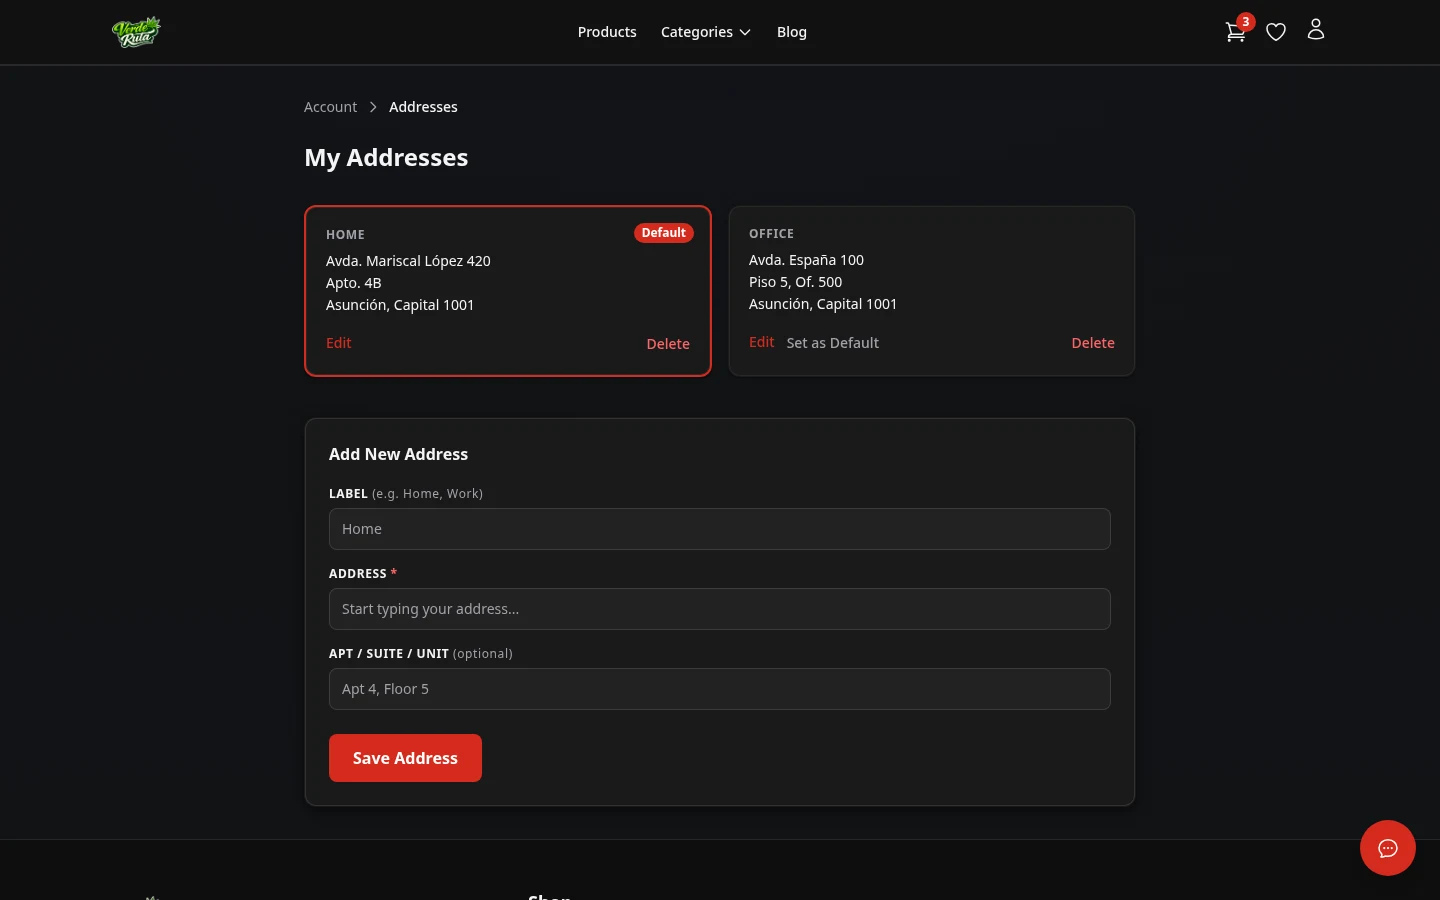Focus the address autocomplete field
The image size is (1440, 900).
click(719, 608)
